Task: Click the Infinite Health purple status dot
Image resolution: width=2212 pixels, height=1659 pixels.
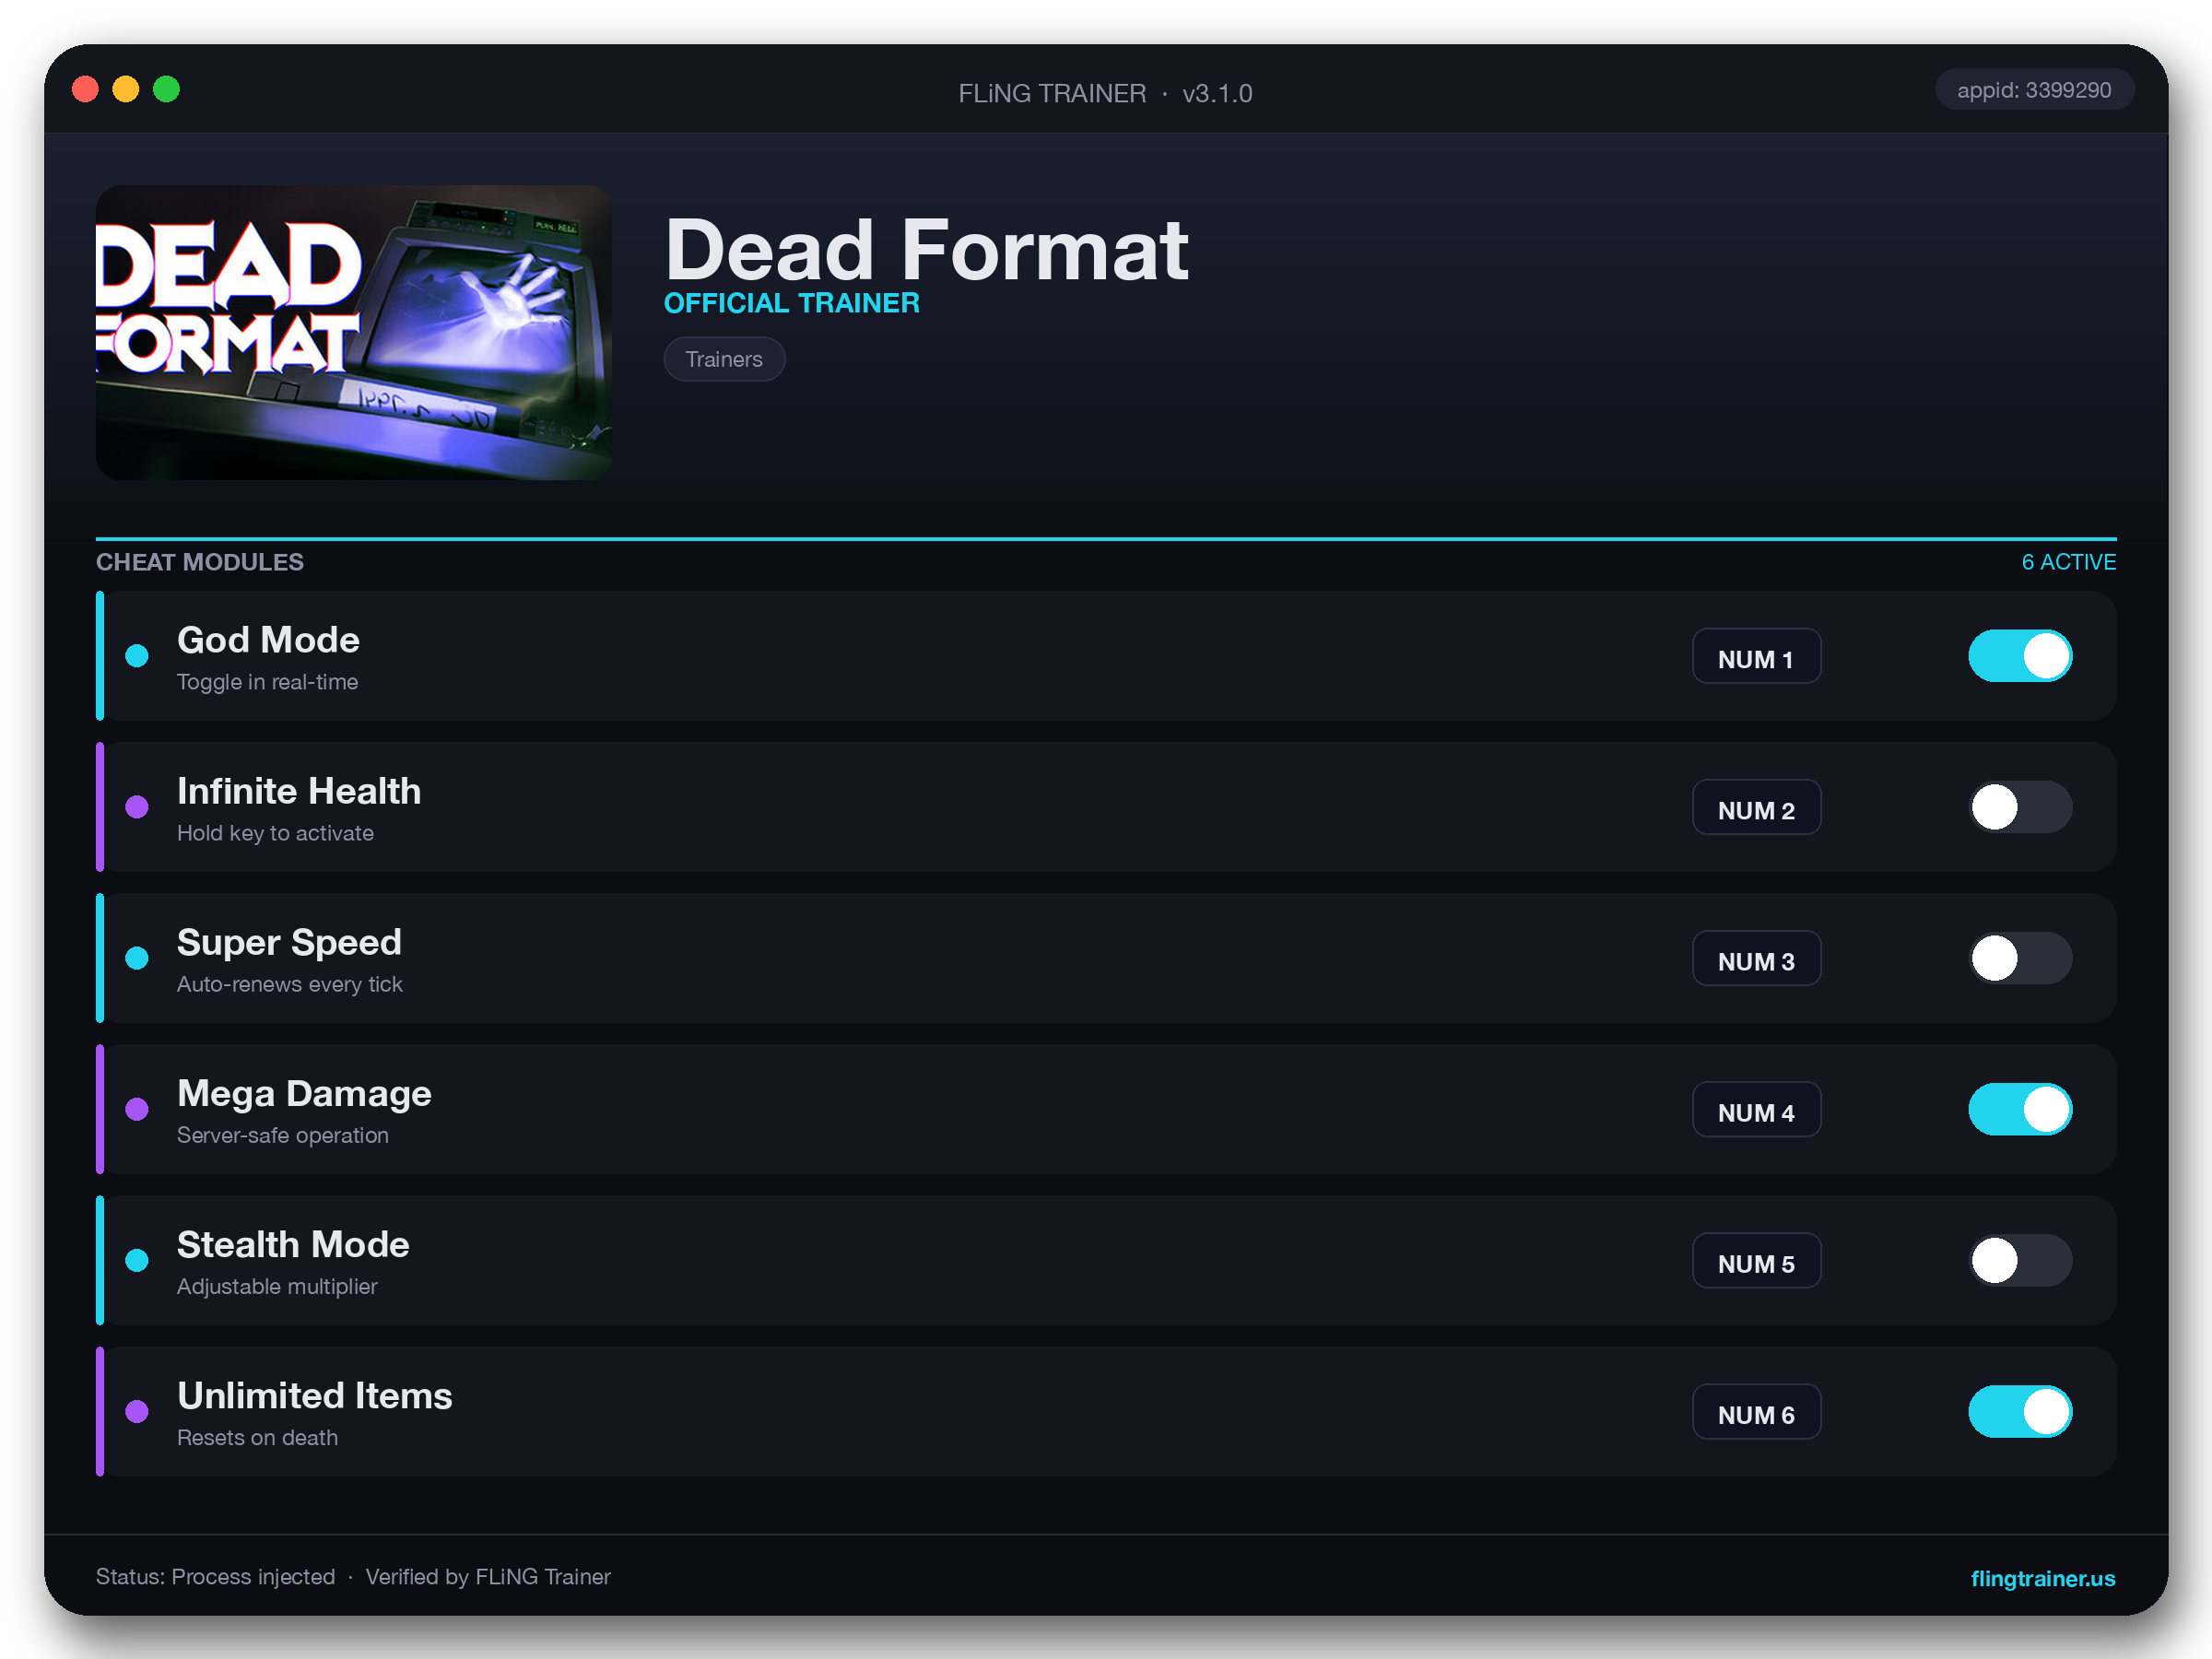Action: coord(137,807)
